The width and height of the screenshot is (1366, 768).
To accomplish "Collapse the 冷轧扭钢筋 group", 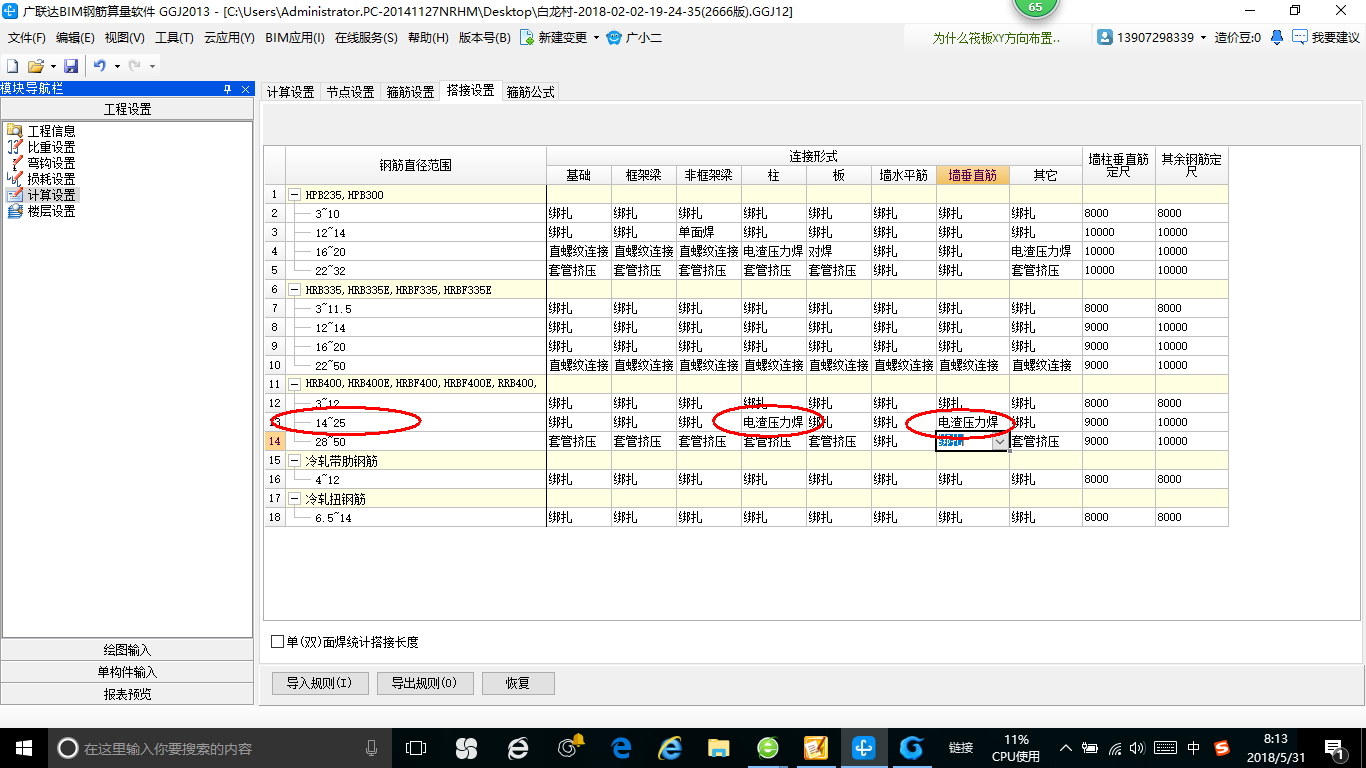I will pyautogui.click(x=295, y=499).
